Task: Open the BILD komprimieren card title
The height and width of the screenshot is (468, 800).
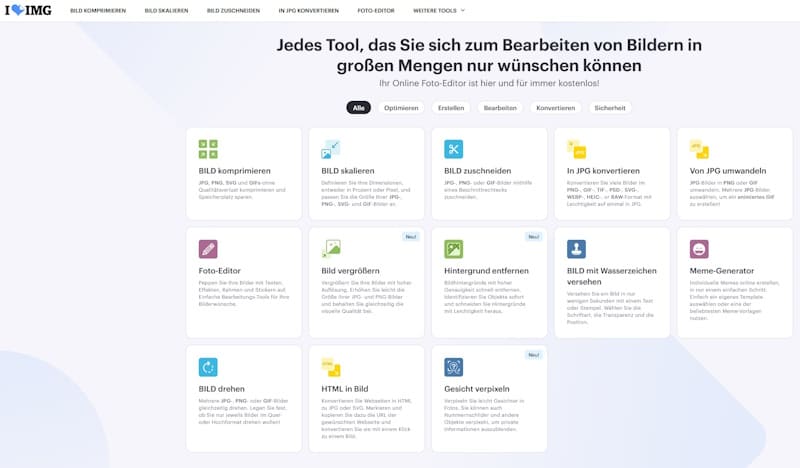Action: coord(235,171)
